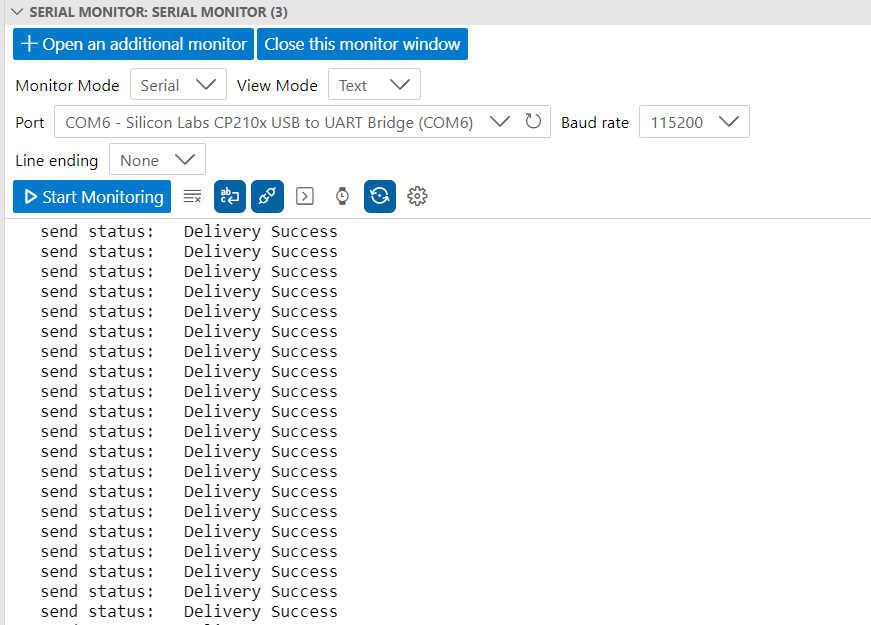Clear the serial monitor output
Viewport: 871px width, 625px height.
click(x=192, y=196)
